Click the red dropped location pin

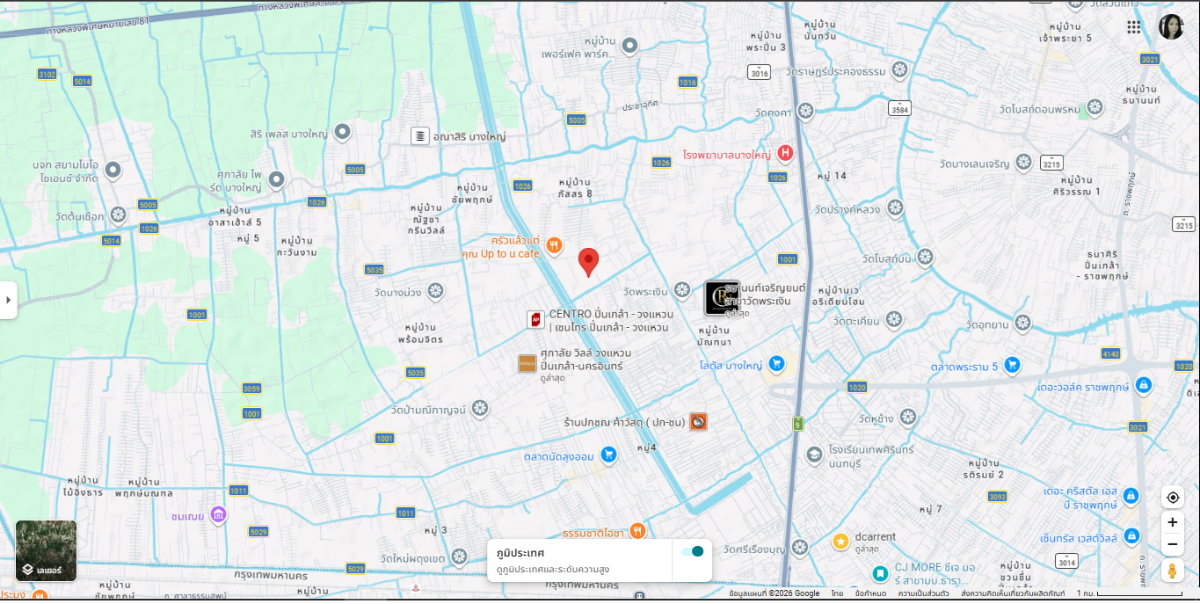589,262
